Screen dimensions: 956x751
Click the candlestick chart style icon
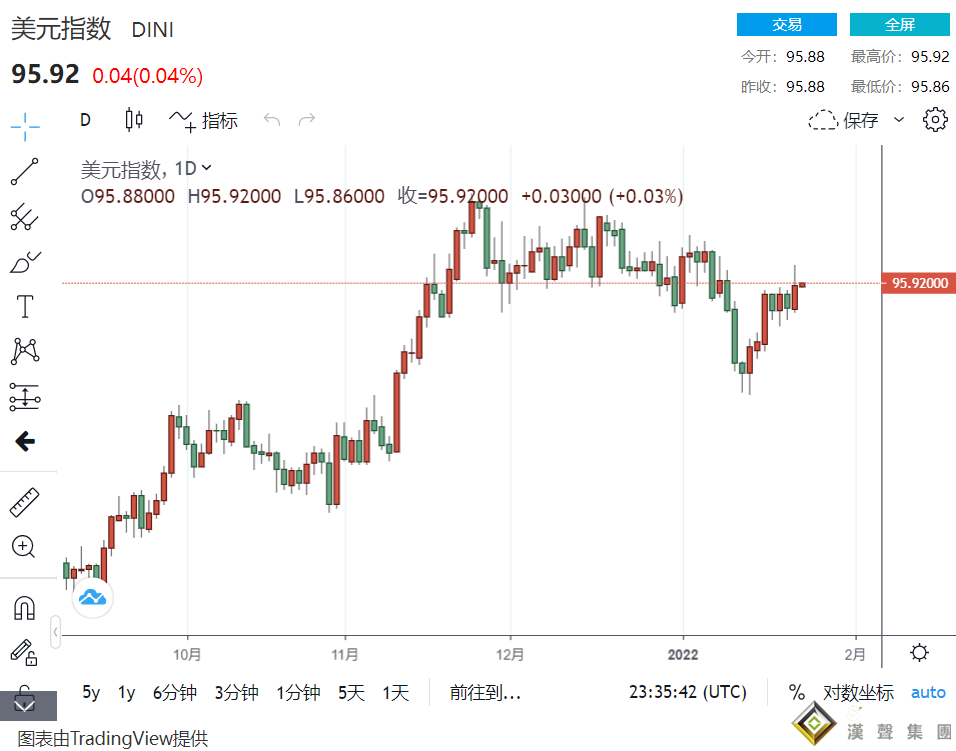(134, 120)
